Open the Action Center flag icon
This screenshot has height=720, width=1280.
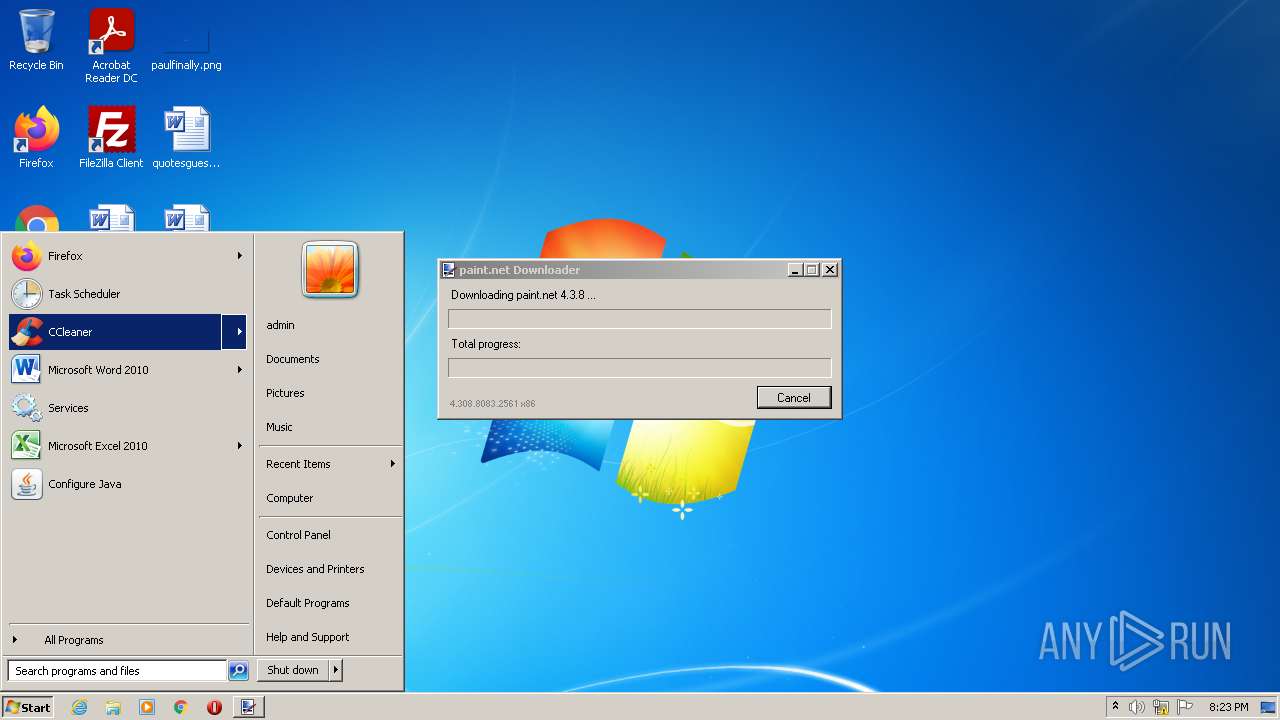[x=1185, y=707]
